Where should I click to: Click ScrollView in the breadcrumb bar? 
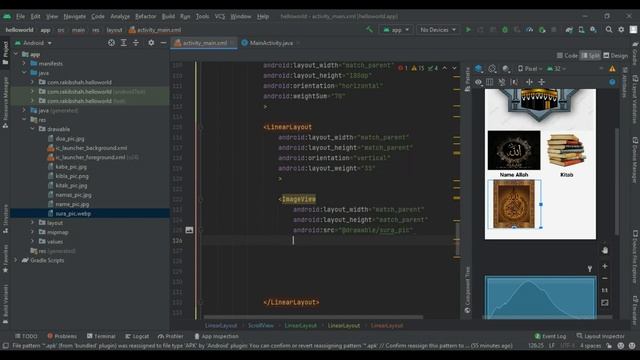point(261,326)
